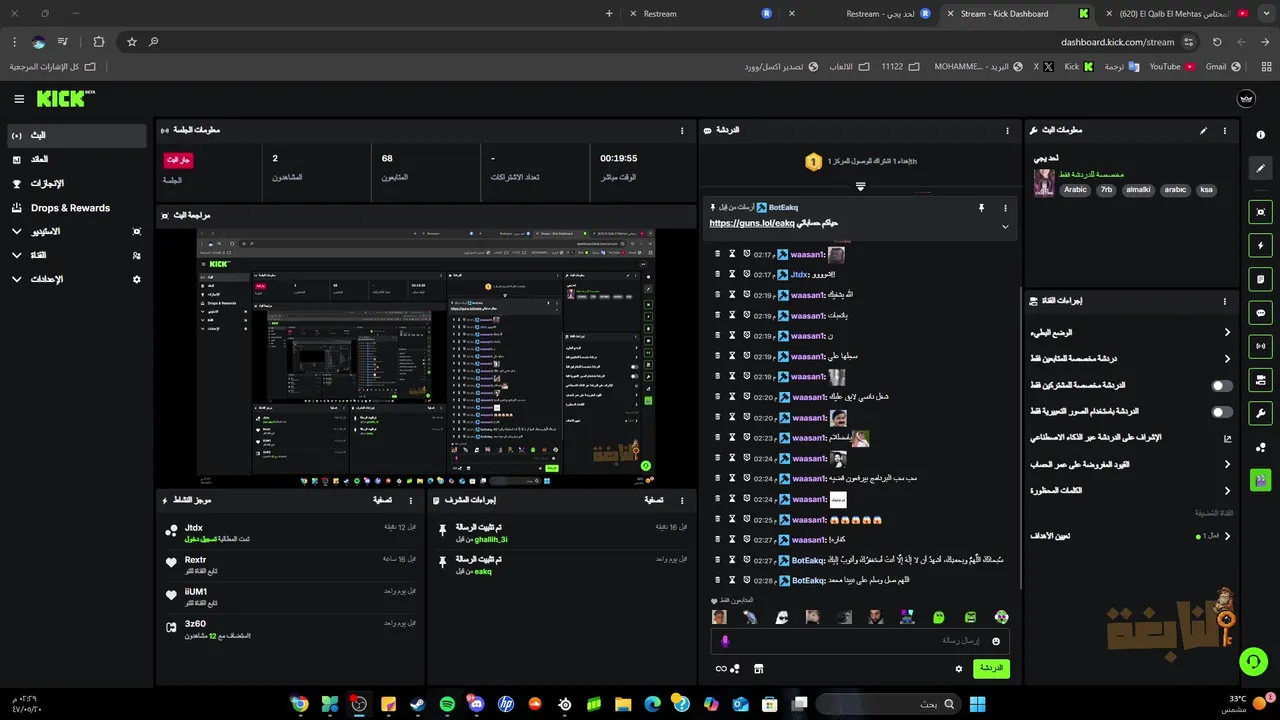Open the hamburger menu beside the KICK logo
1280x720 pixels.
click(x=19, y=99)
